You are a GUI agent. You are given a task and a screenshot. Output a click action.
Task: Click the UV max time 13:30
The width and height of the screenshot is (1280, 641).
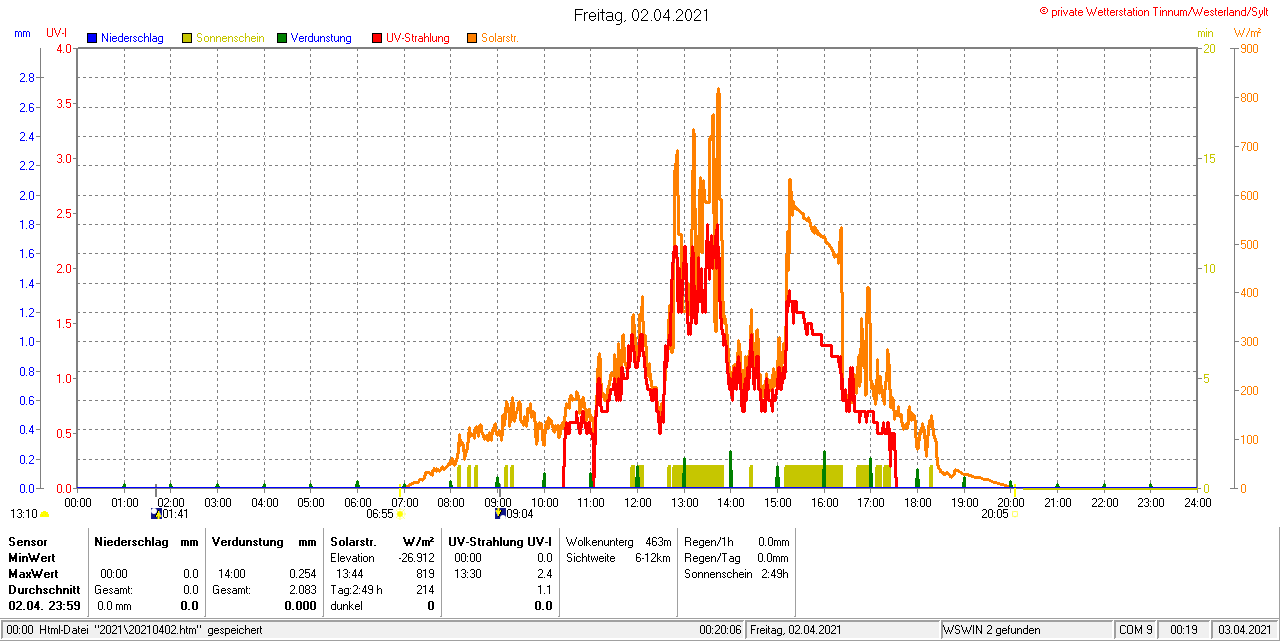click(x=468, y=574)
